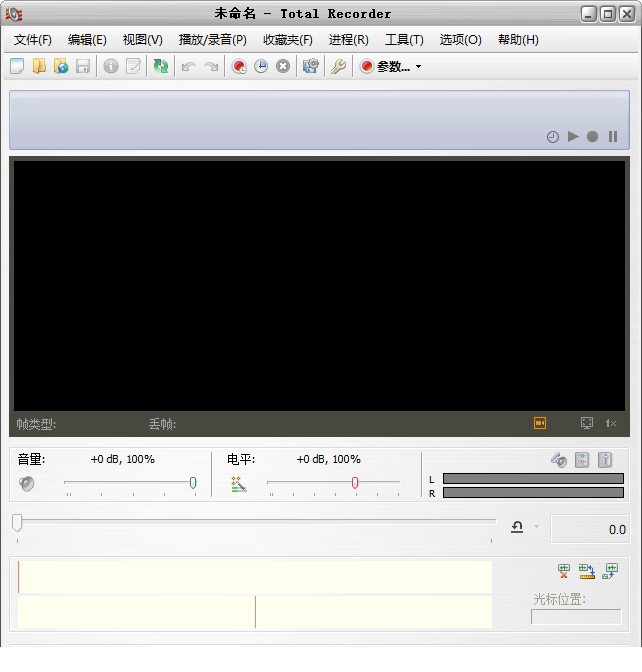Click the 光标位置 input field
Viewport: 642px width, 672px height.
click(576, 617)
